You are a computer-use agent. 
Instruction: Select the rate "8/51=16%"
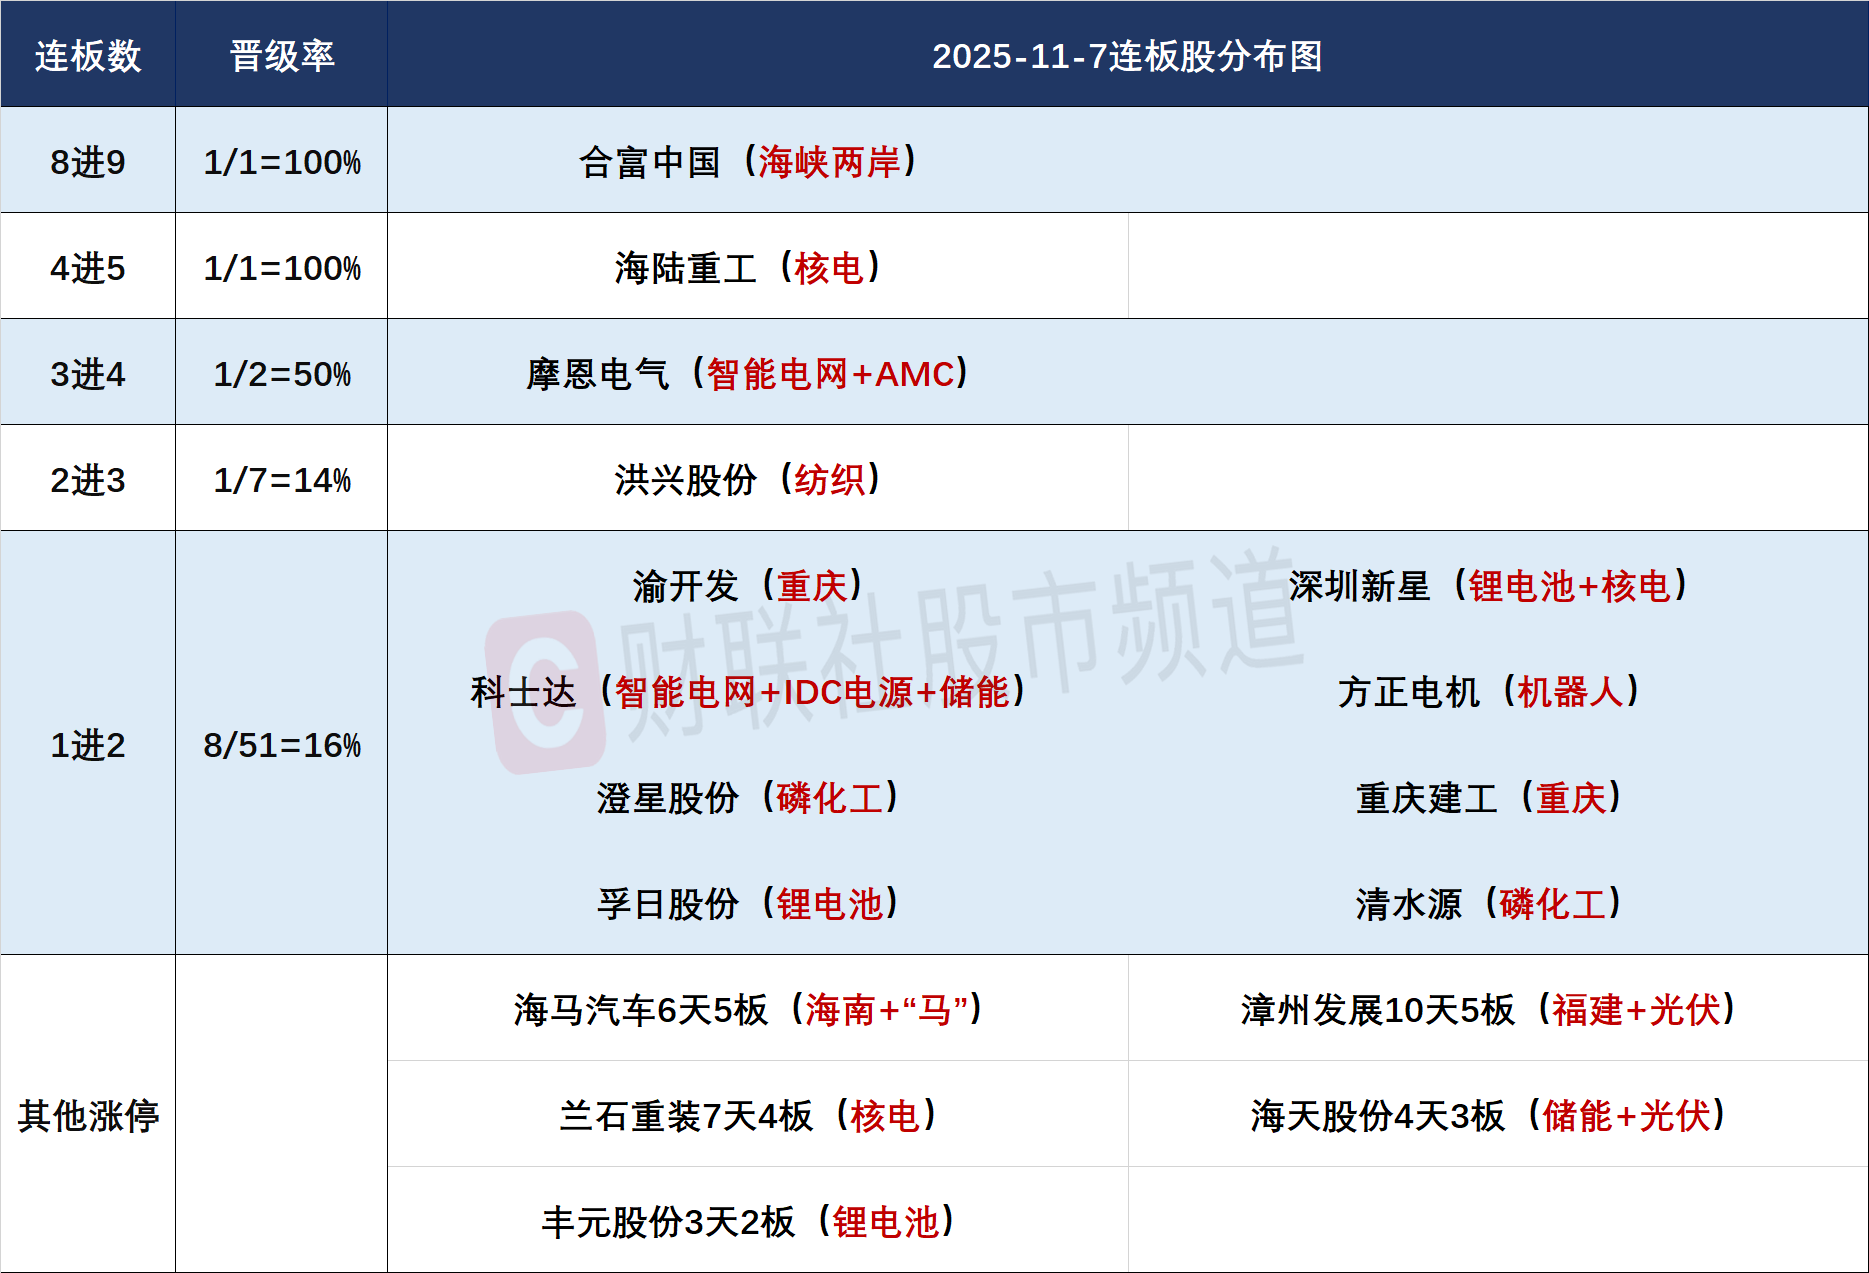(282, 744)
